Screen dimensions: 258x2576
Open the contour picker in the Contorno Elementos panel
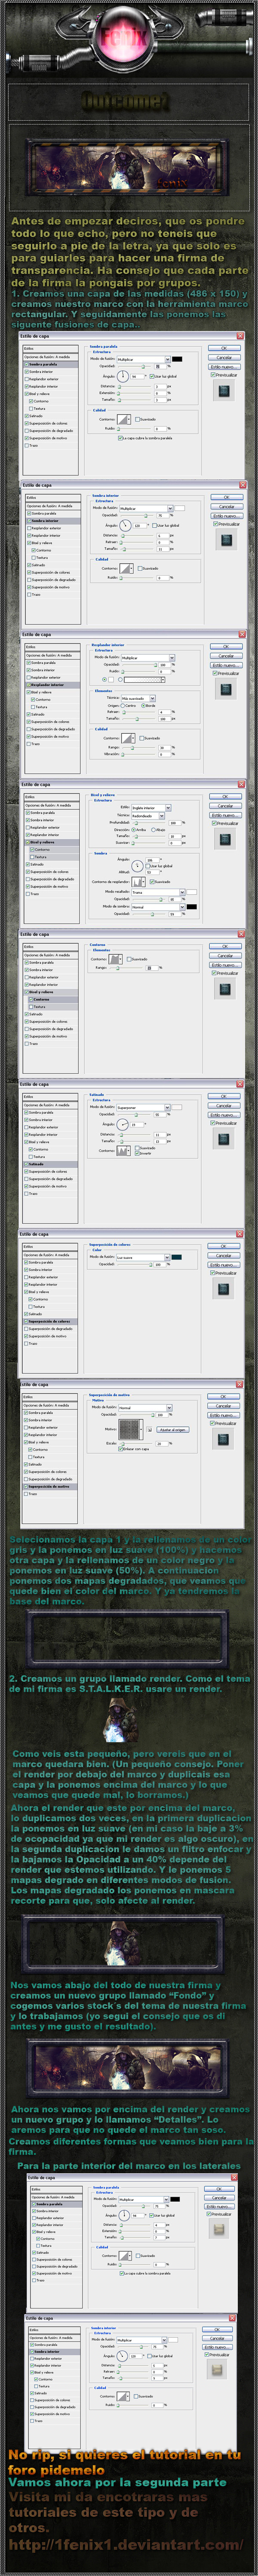116,959
